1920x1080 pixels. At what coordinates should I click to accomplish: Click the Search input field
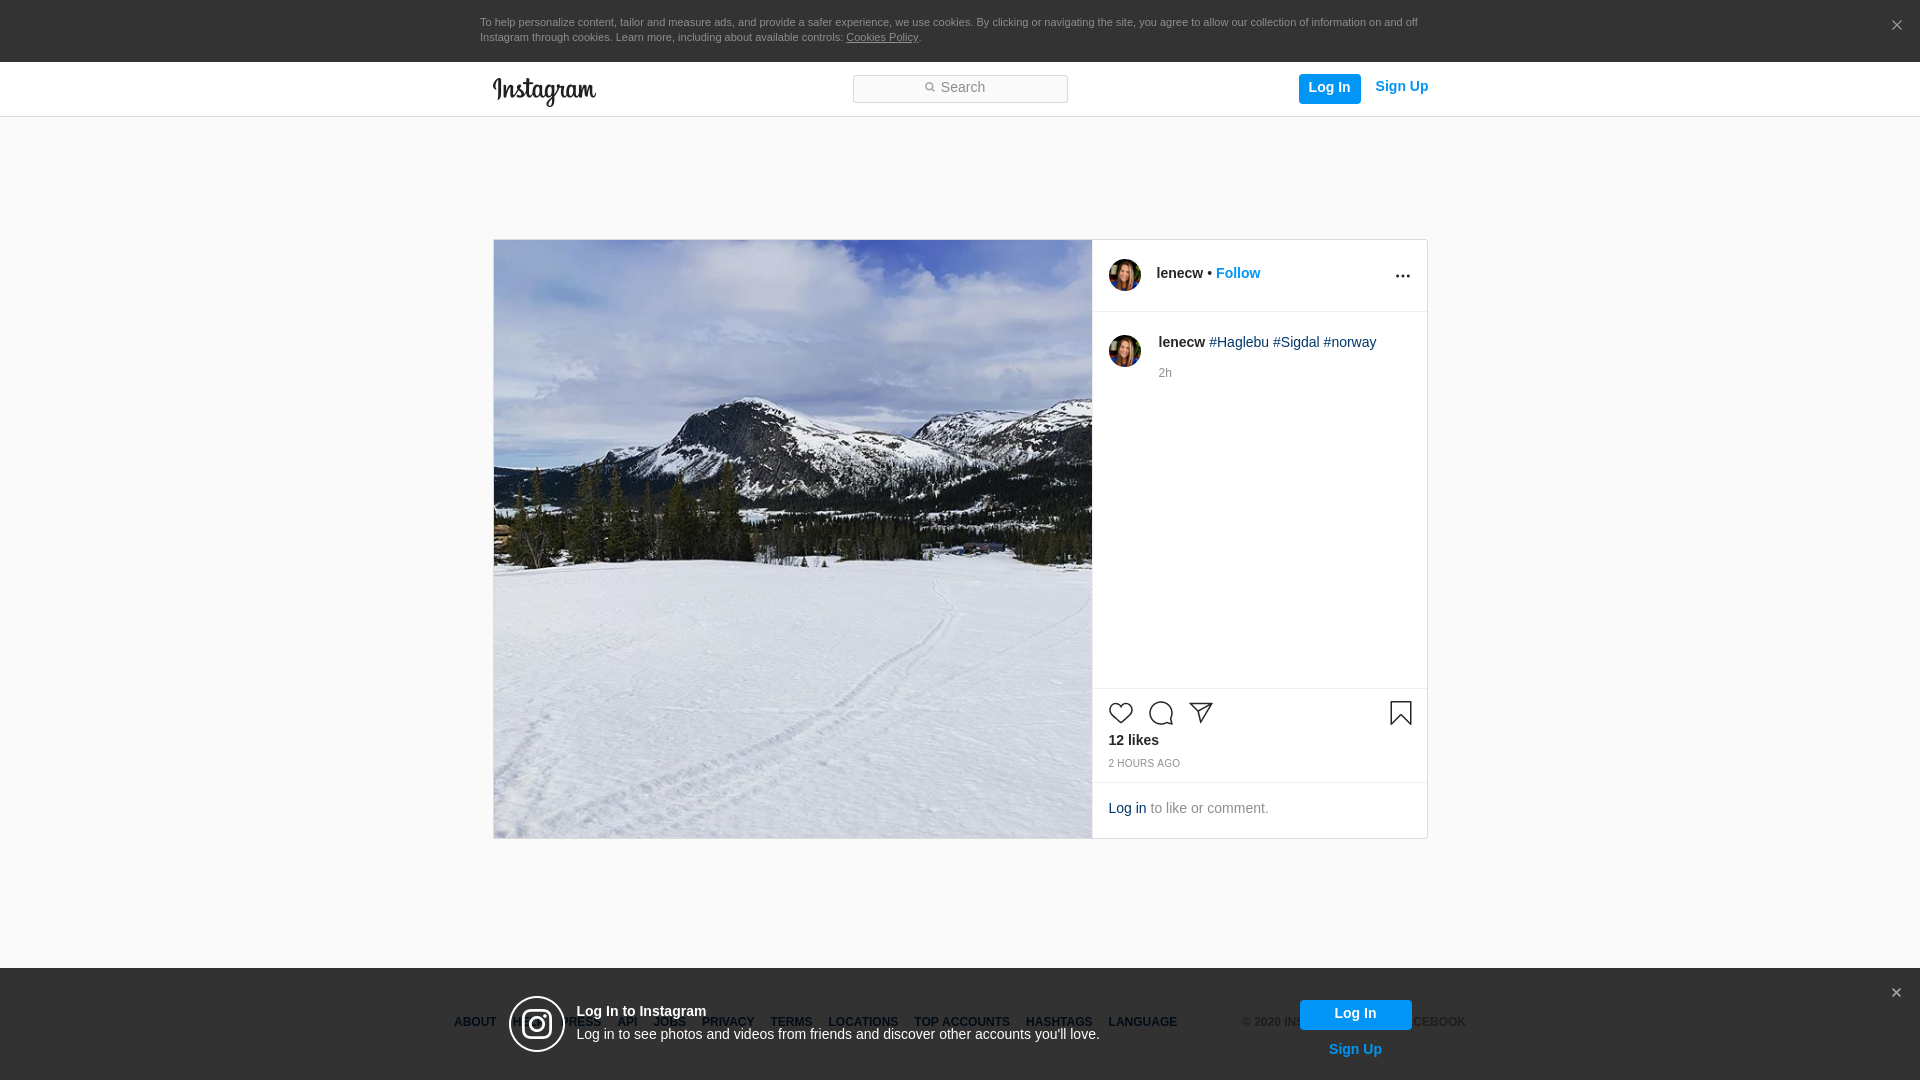coord(960,89)
